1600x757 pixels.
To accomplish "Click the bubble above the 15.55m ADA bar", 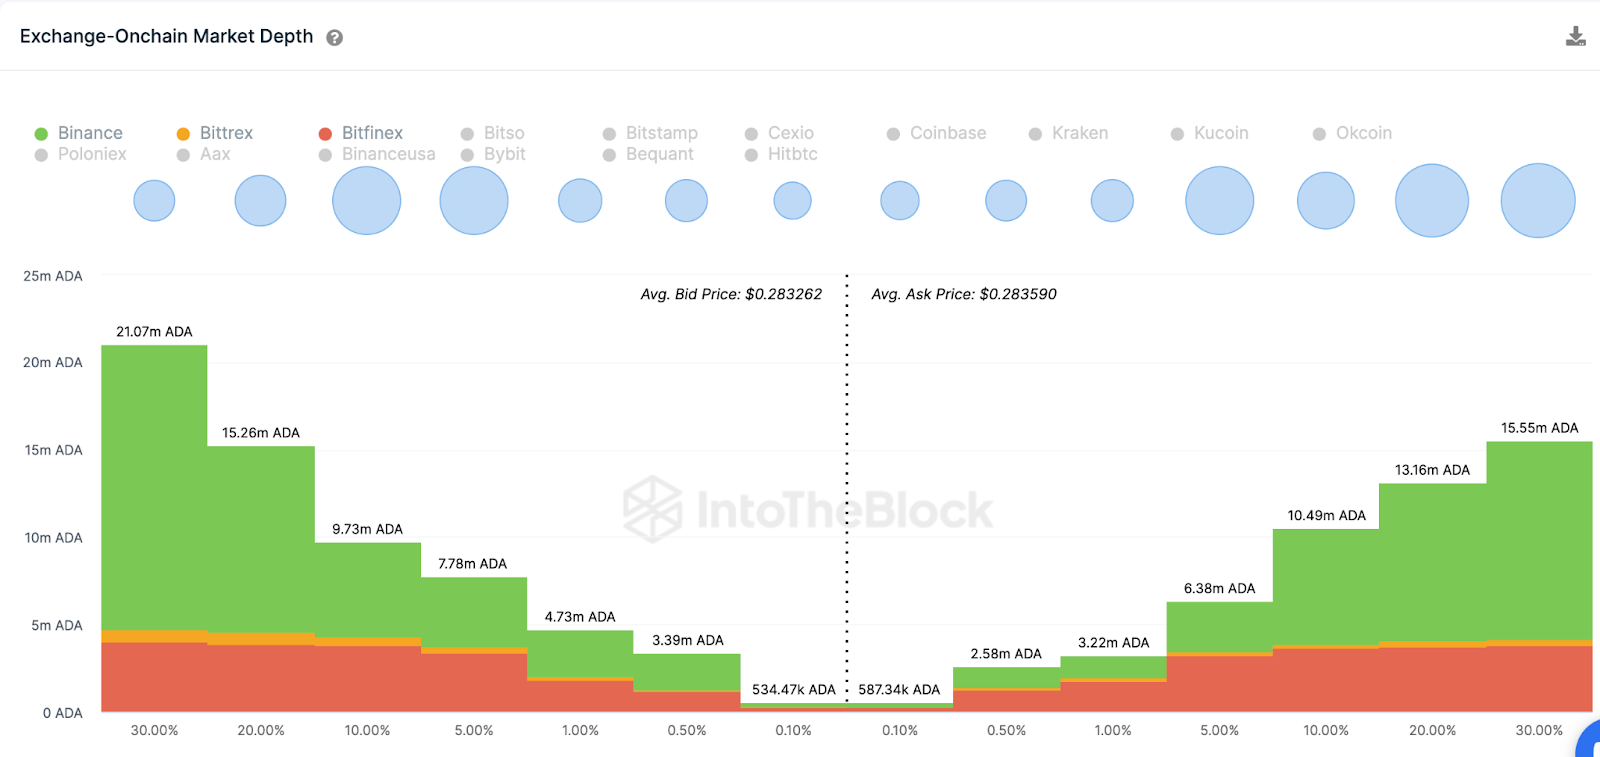I will coord(1538,201).
